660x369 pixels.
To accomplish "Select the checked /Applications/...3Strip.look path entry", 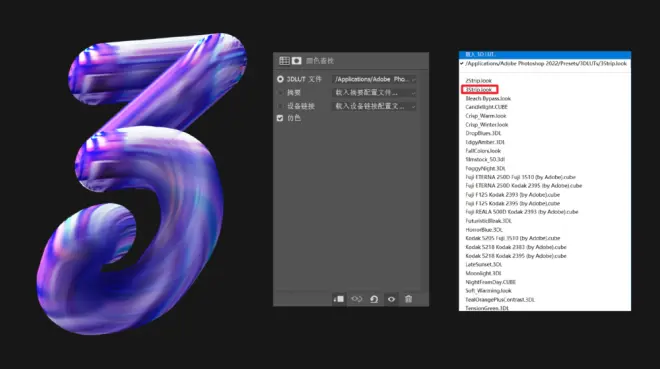I will click(545, 64).
